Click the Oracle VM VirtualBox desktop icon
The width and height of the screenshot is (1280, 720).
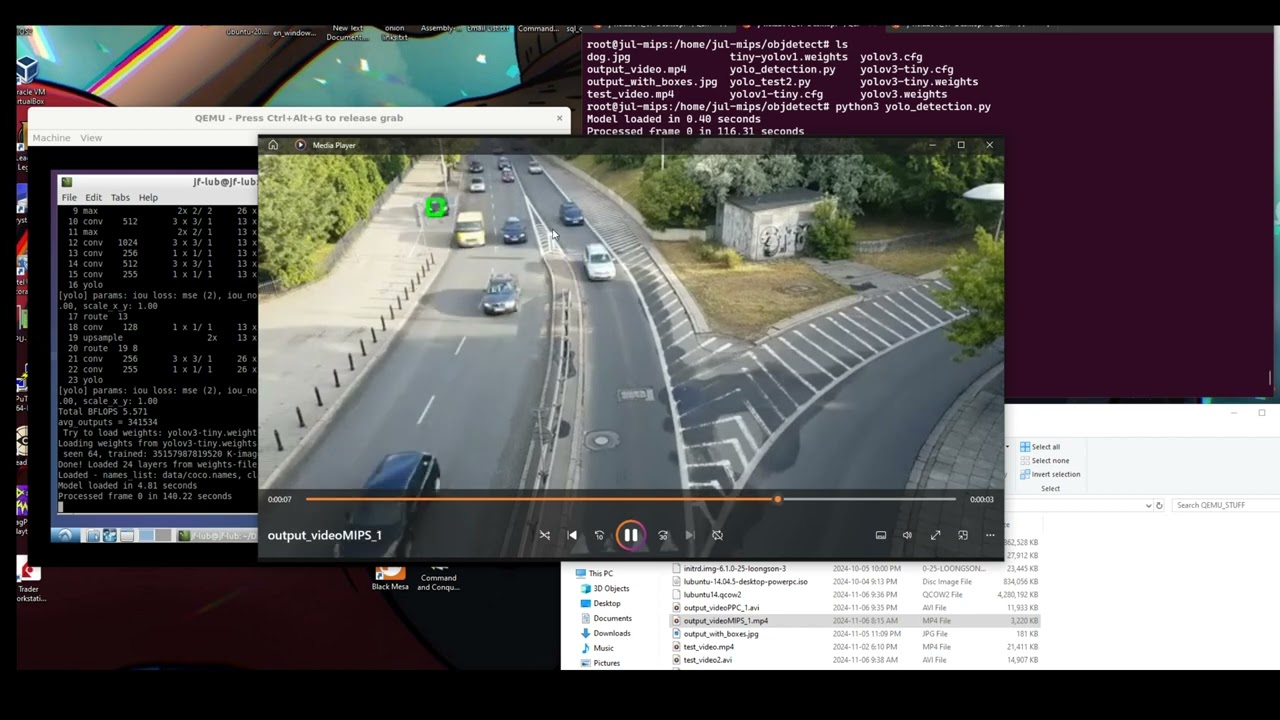point(28,80)
